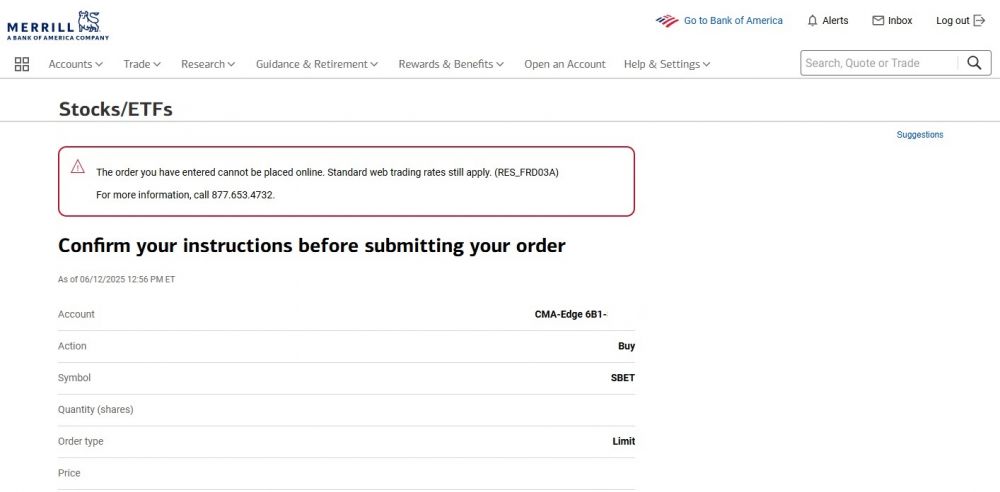Open the Inbox envelope icon

(878, 21)
